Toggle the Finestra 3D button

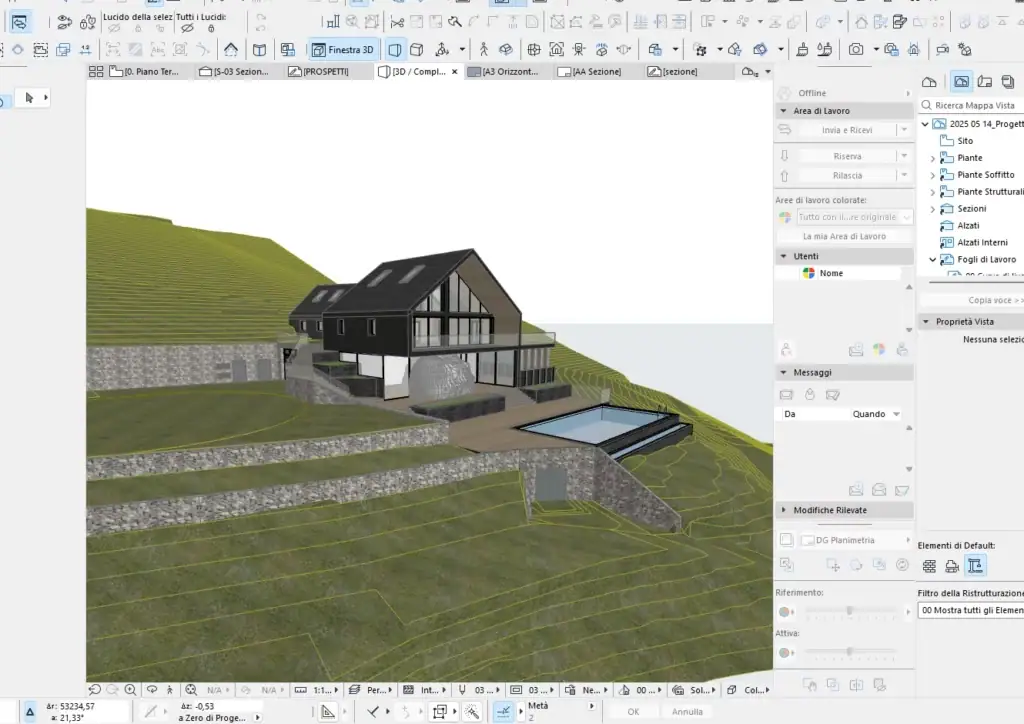click(345, 48)
